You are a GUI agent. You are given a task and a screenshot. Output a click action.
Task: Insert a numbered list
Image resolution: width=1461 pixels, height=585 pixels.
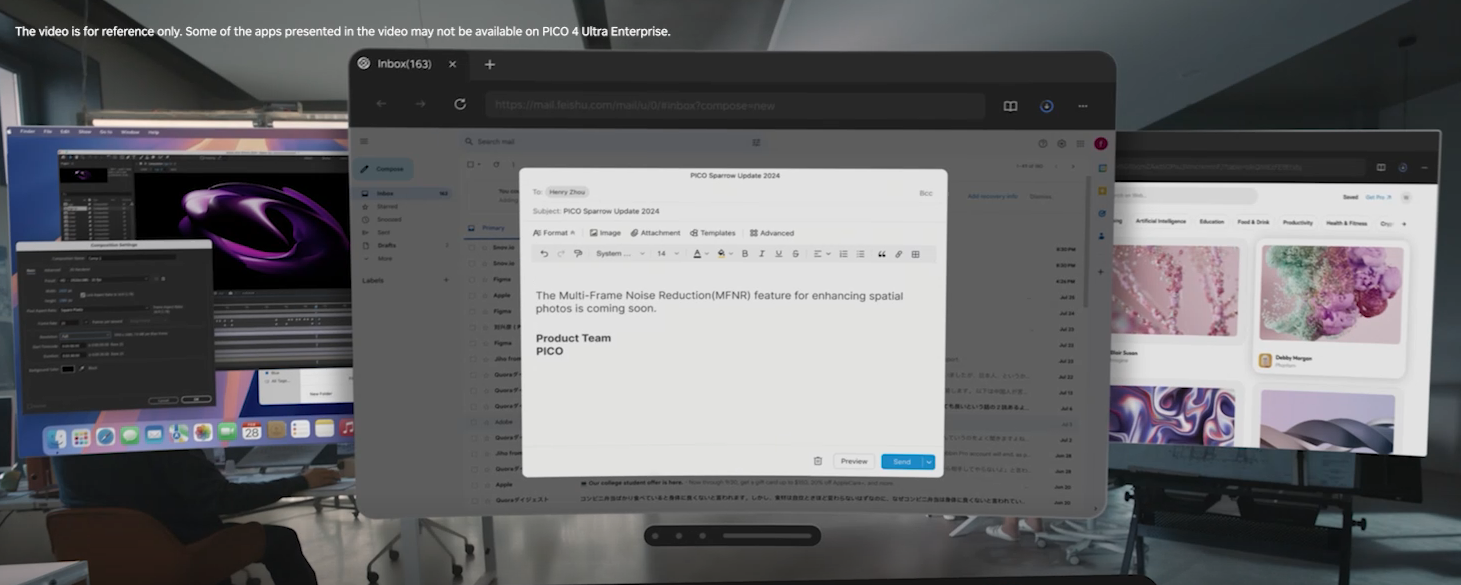843,254
